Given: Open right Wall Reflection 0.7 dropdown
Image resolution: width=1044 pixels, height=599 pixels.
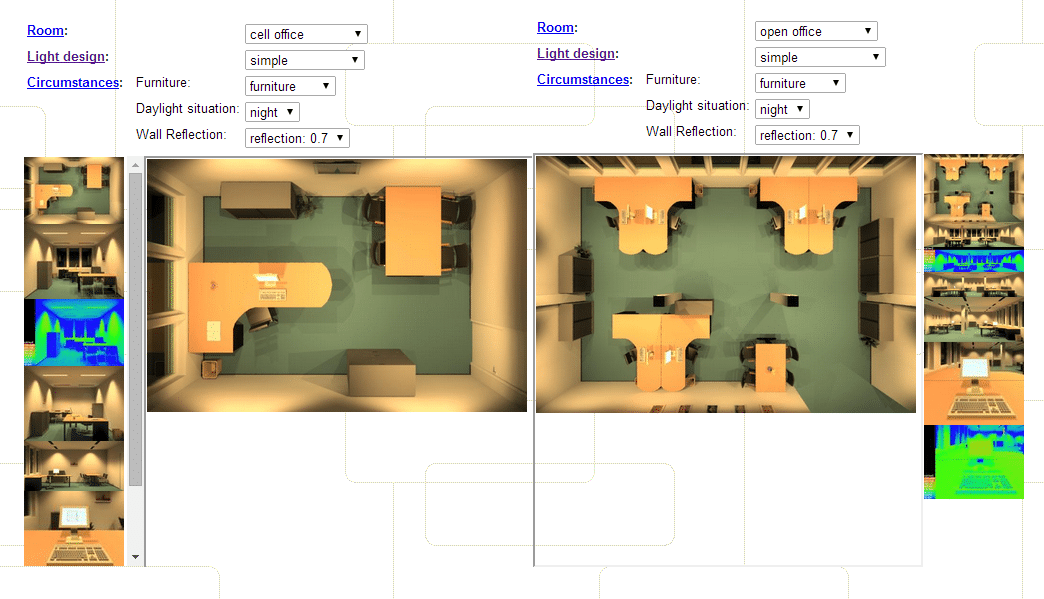Looking at the screenshot, I should [x=807, y=135].
